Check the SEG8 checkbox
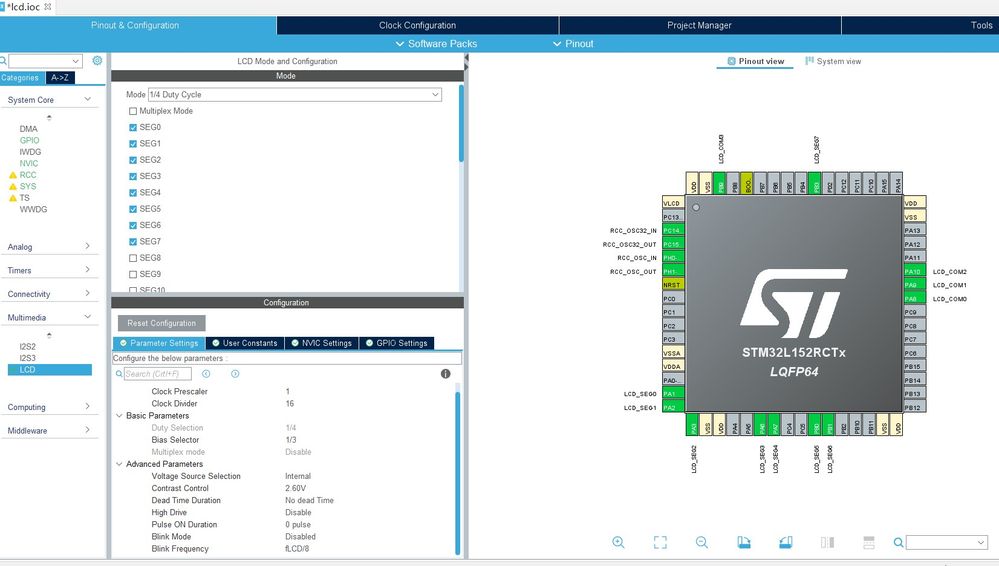Image resolution: width=999 pixels, height=566 pixels. [x=133, y=258]
